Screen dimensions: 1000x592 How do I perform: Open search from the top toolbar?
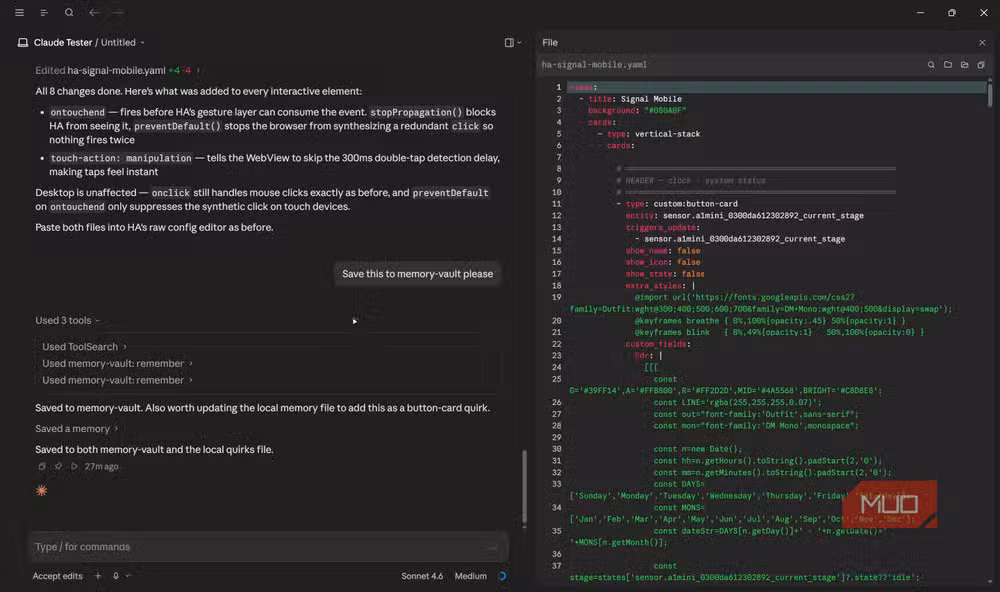tap(69, 12)
